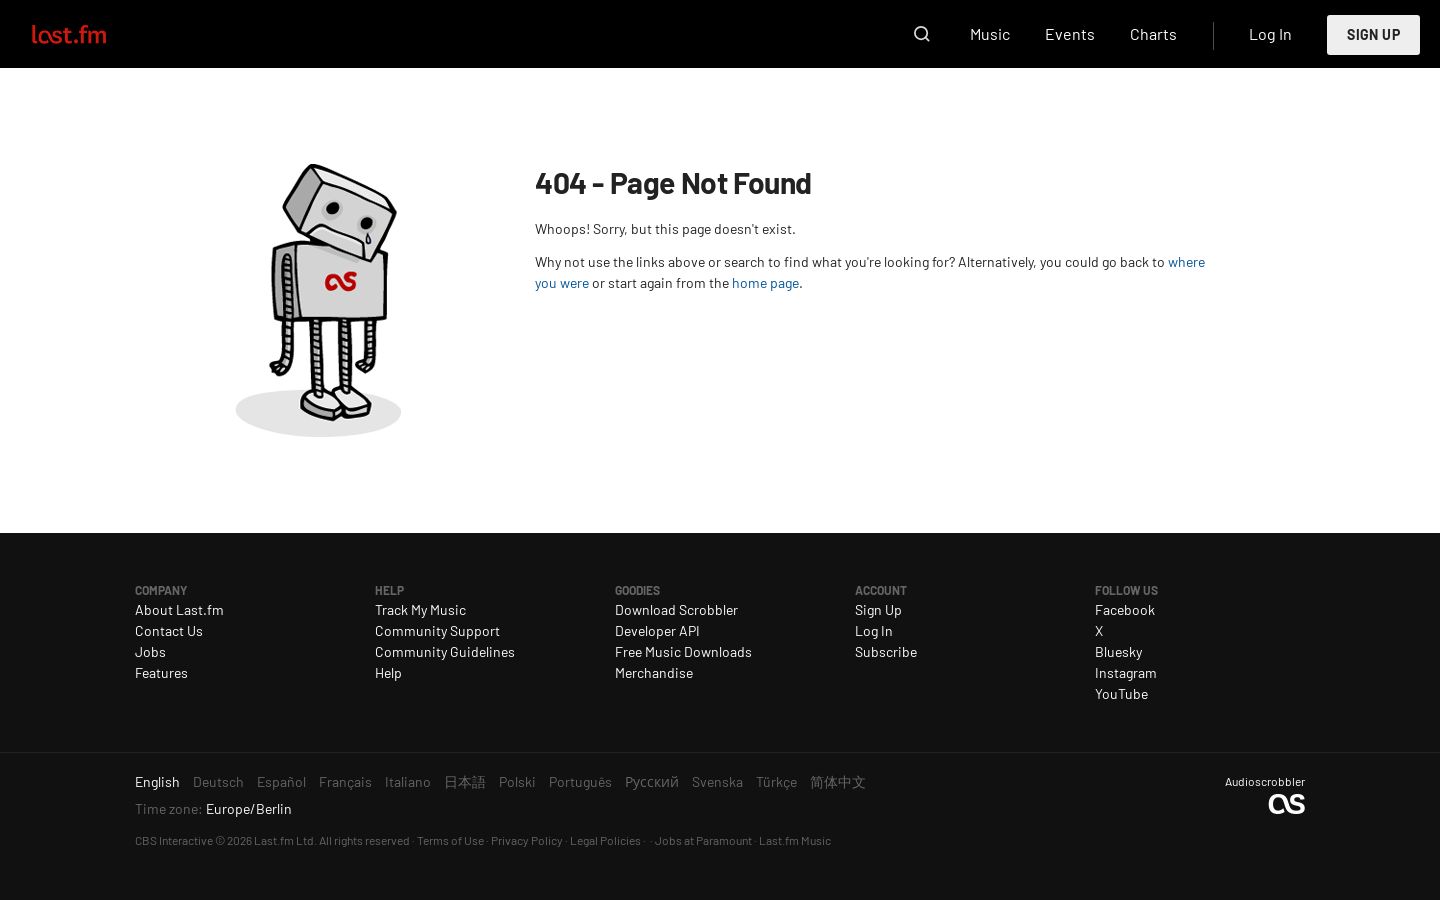Switch language to Deutsch
Image resolution: width=1440 pixels, height=900 pixels.
point(218,782)
